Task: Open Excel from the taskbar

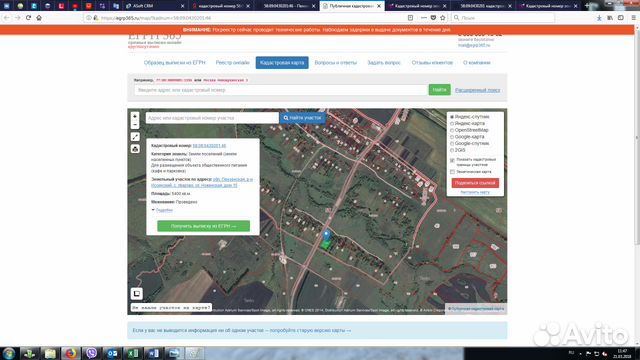Action: (x=133, y=353)
